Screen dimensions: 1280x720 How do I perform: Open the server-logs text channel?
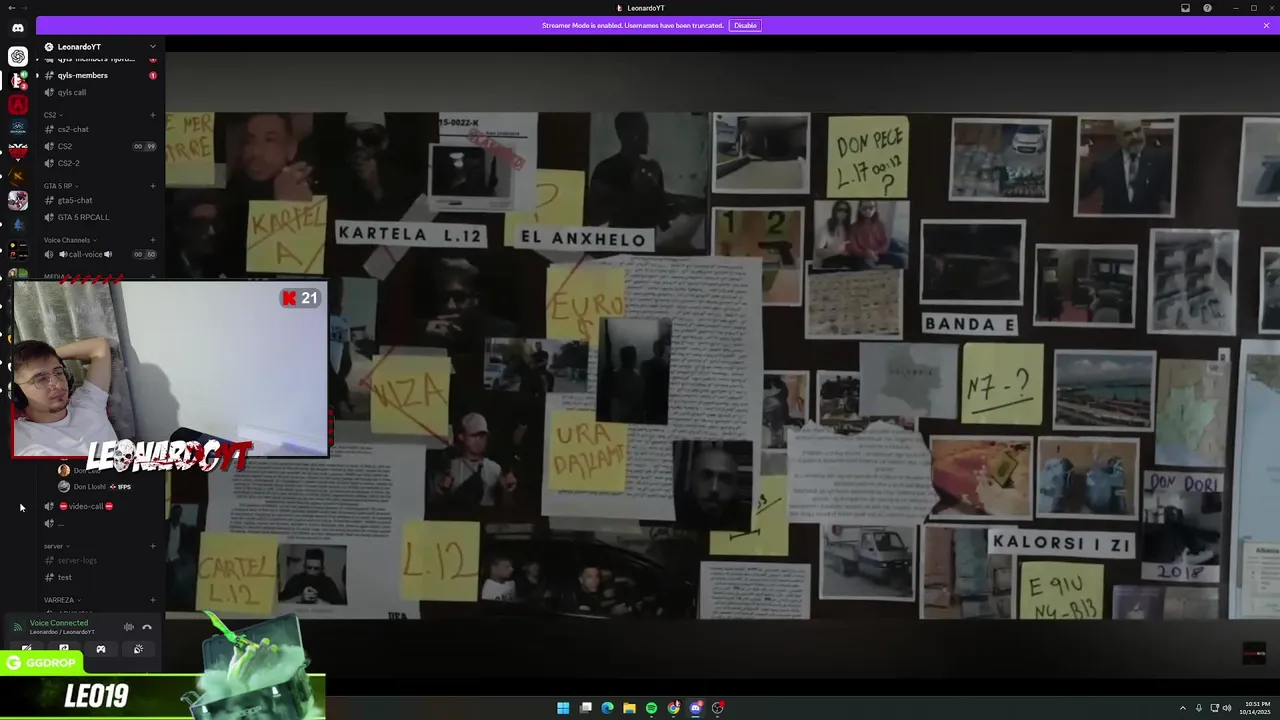pyautogui.click(x=100, y=561)
